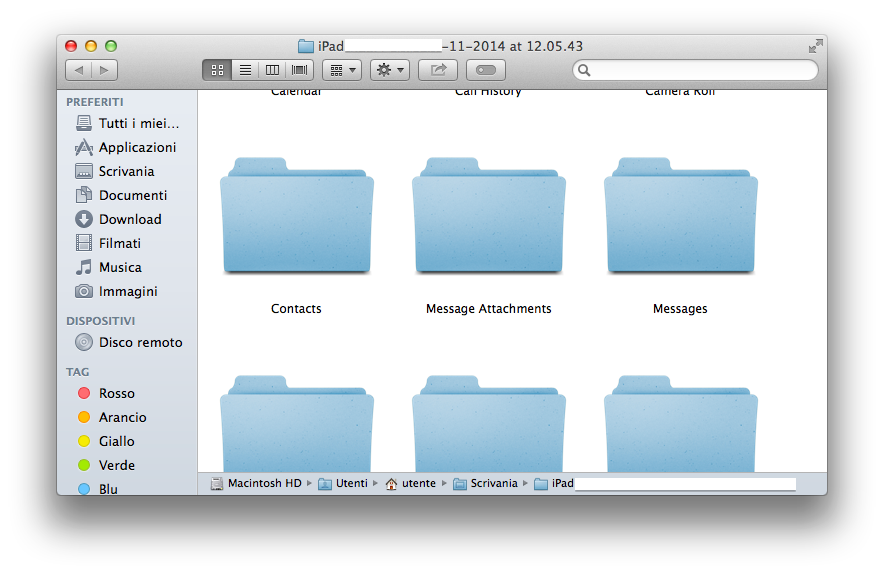This screenshot has width=884, height=574.
Task: Switch to Cover Flow view
Action: pos(299,70)
